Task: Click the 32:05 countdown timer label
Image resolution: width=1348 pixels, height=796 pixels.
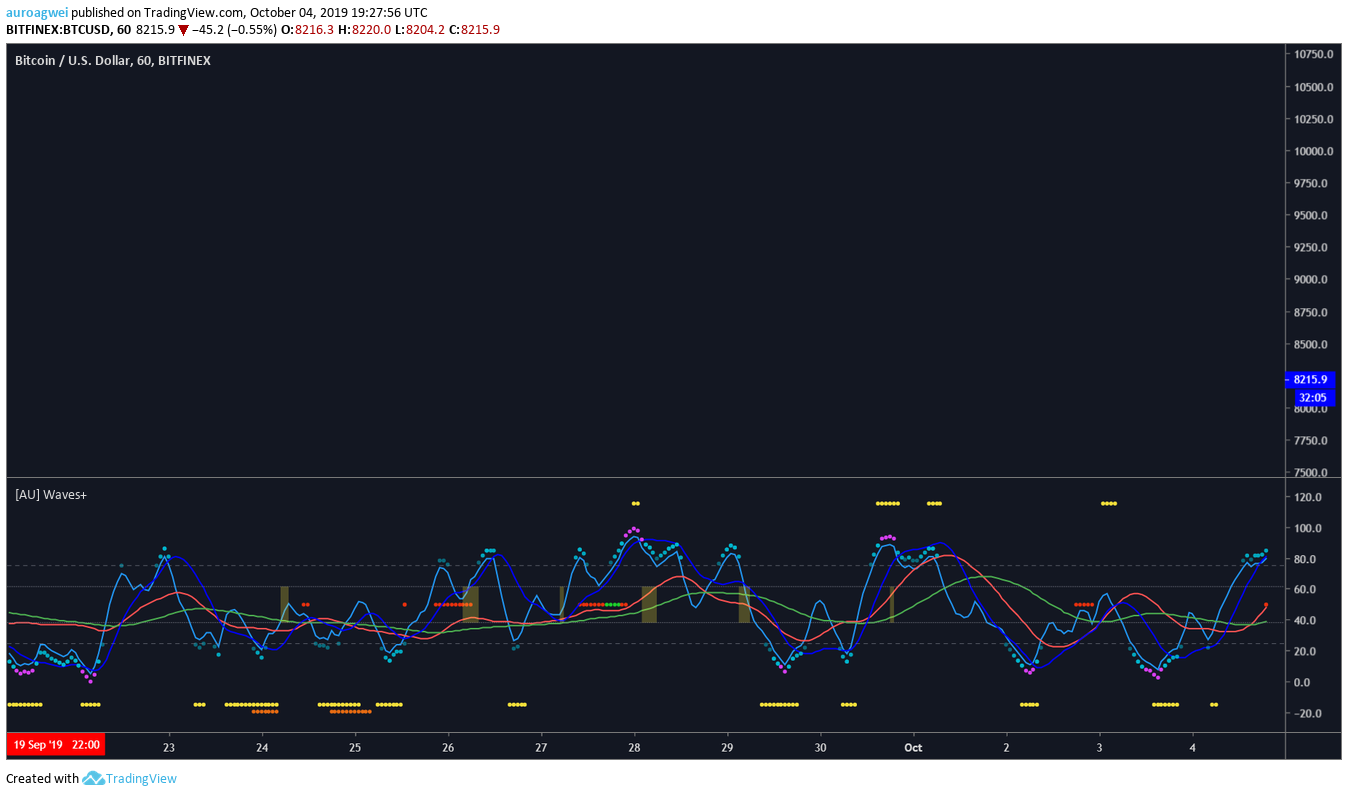Action: pos(1312,397)
